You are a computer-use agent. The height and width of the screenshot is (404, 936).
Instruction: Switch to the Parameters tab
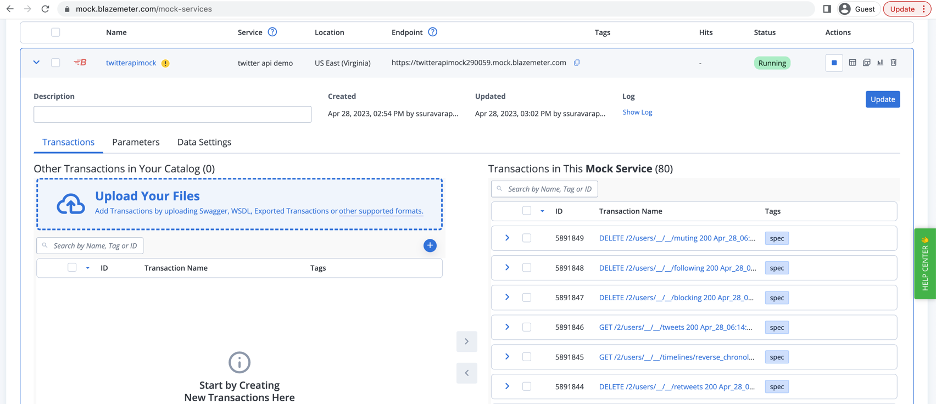coord(136,142)
